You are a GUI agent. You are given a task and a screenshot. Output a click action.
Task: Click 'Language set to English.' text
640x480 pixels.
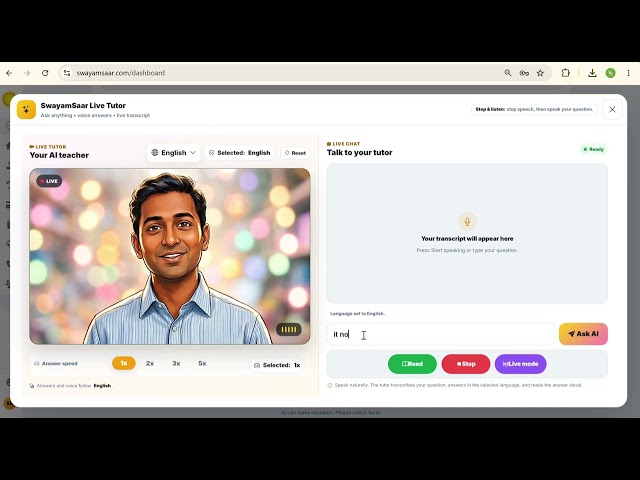coord(358,314)
